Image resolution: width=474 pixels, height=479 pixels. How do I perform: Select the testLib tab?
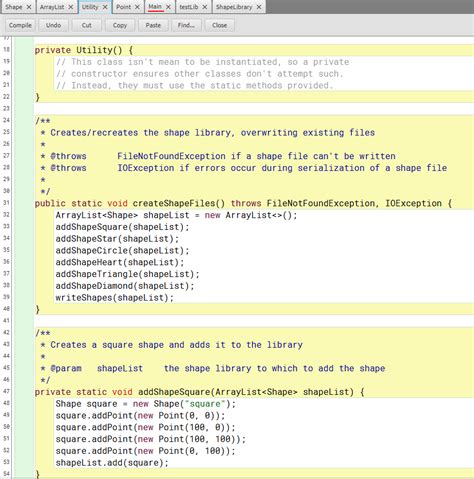click(x=189, y=7)
